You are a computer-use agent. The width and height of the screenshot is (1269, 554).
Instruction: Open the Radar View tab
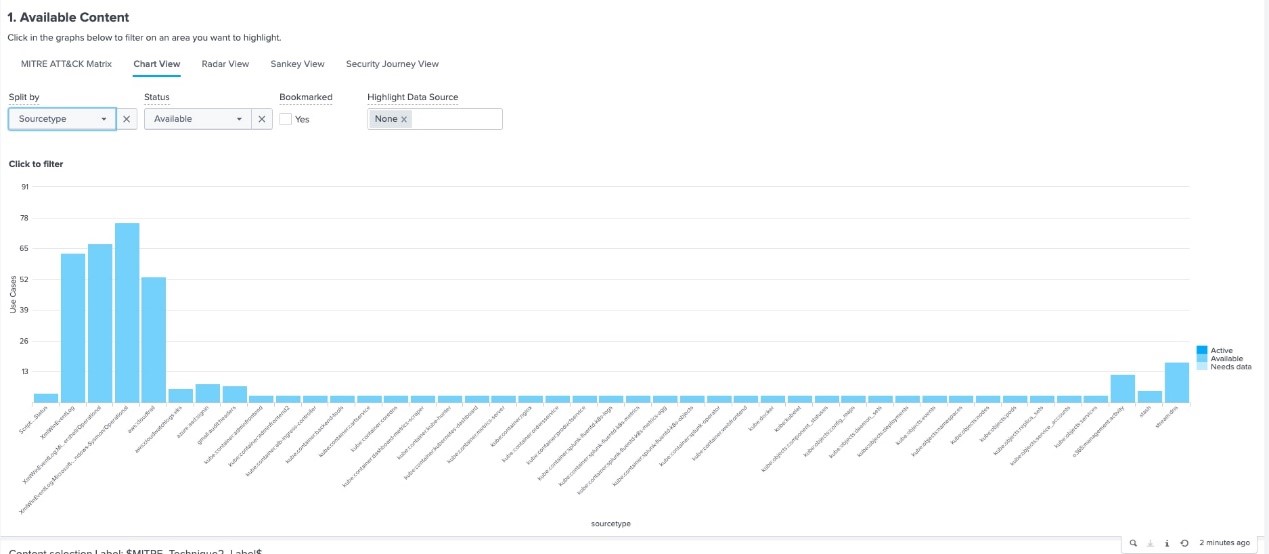coord(225,64)
